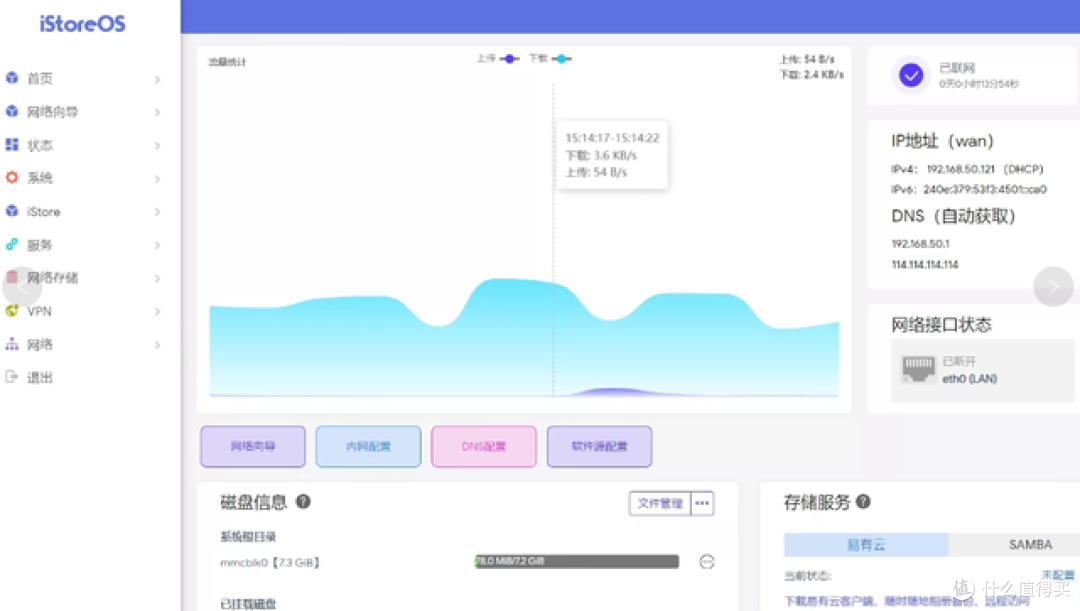The width and height of the screenshot is (1080, 611).
Task: Open the 系统 gear icon
Action: [x=12, y=178]
